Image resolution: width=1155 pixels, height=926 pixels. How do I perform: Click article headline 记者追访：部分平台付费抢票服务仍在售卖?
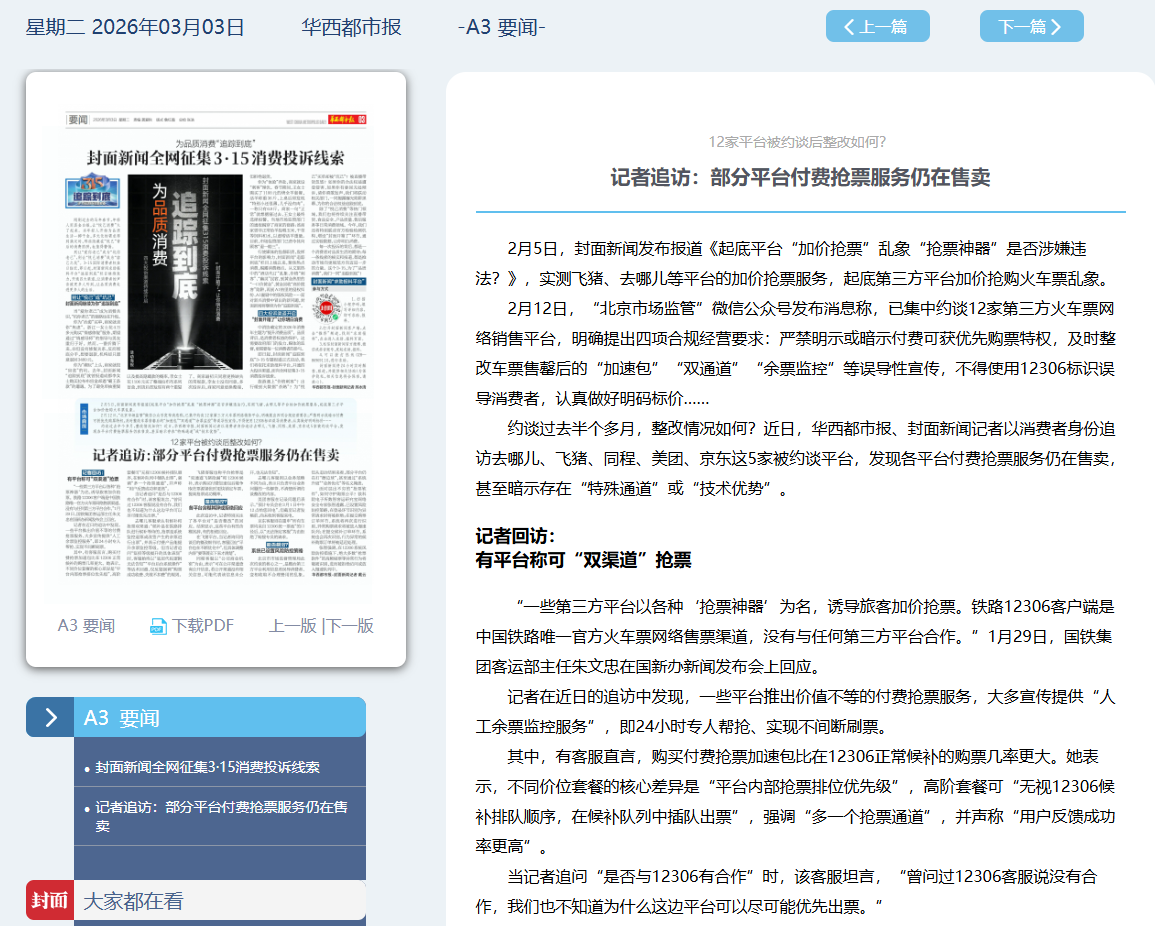(800, 177)
